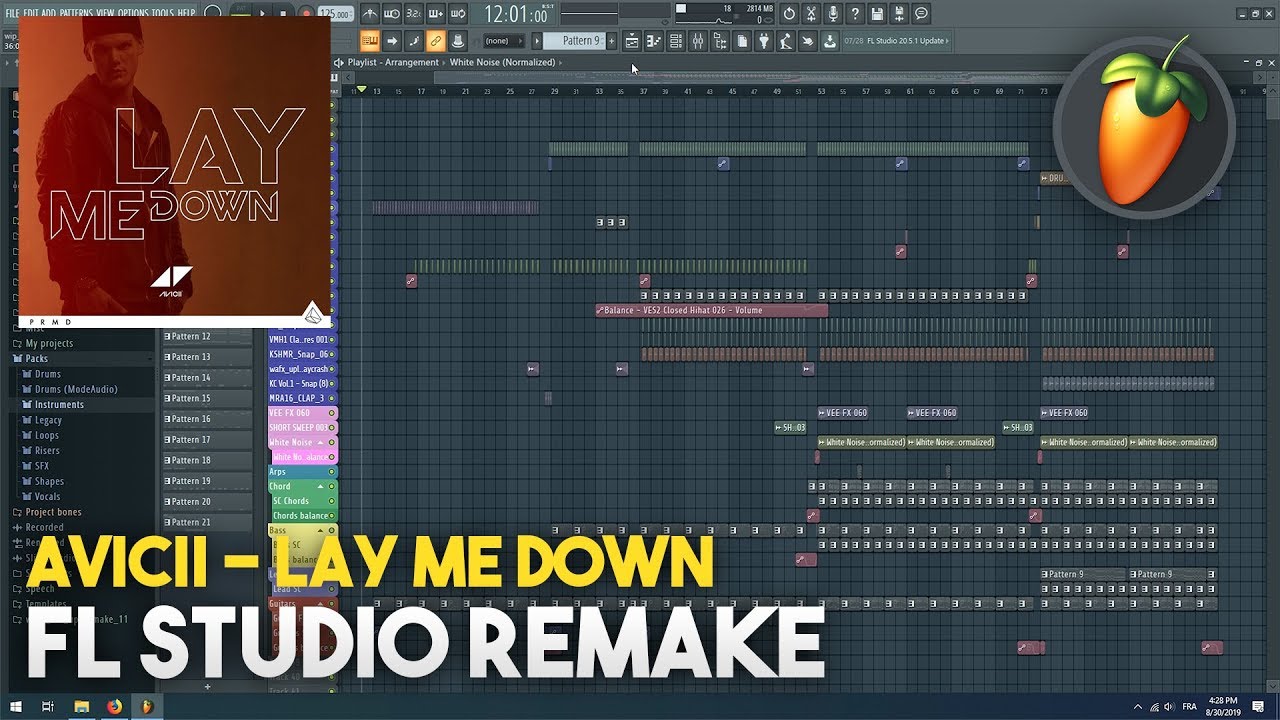
Task: Mute the KSHMR_Snap_06 track
Action: [332, 354]
